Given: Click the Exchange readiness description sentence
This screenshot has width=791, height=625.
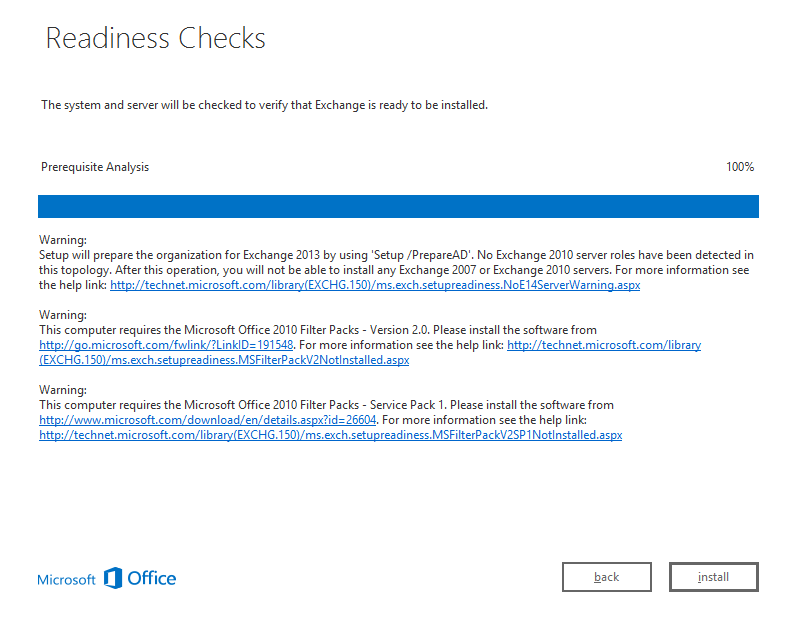Looking at the screenshot, I should pos(264,105).
